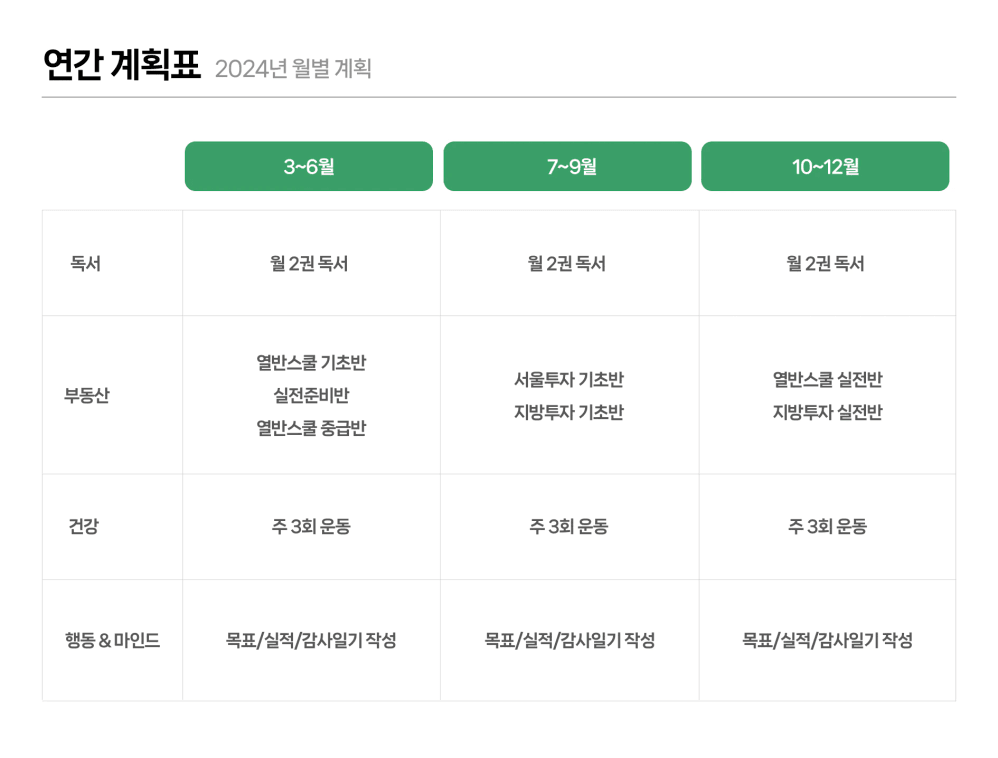The width and height of the screenshot is (998, 758).
Task: Click 월 2권 독서 under 3~6월
Action: [310, 264]
